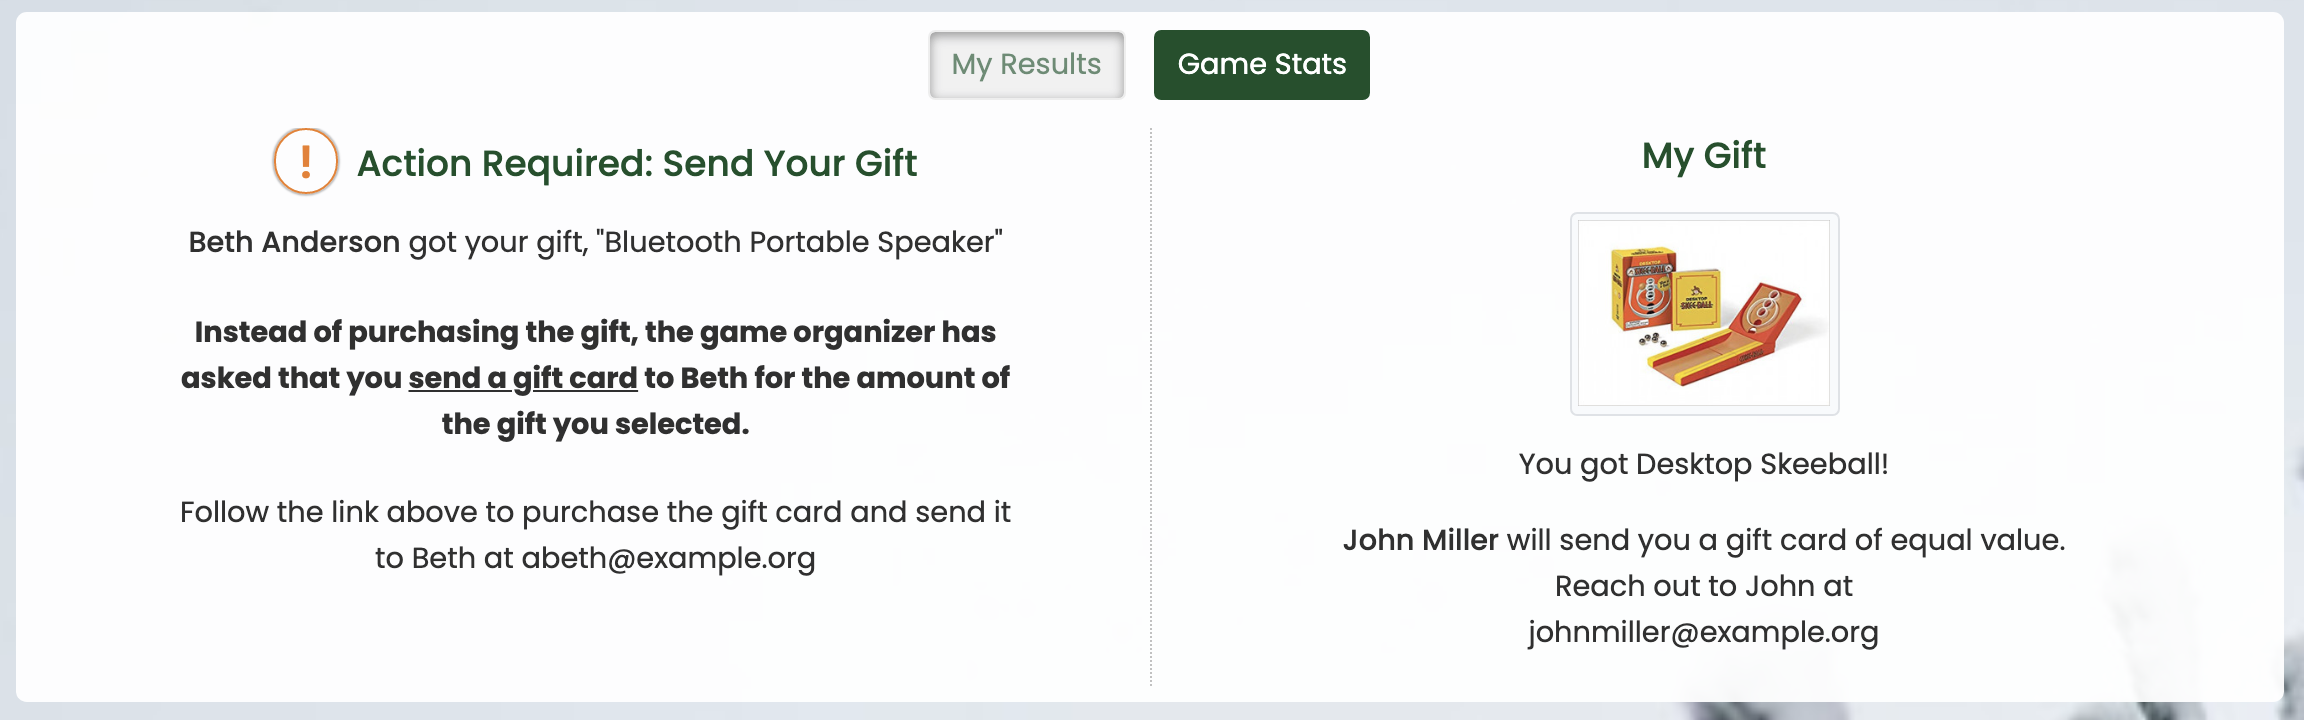This screenshot has height=720, width=2304.
Task: Click the "Bluetooth Portable Speaker" gift name
Action: [799, 242]
